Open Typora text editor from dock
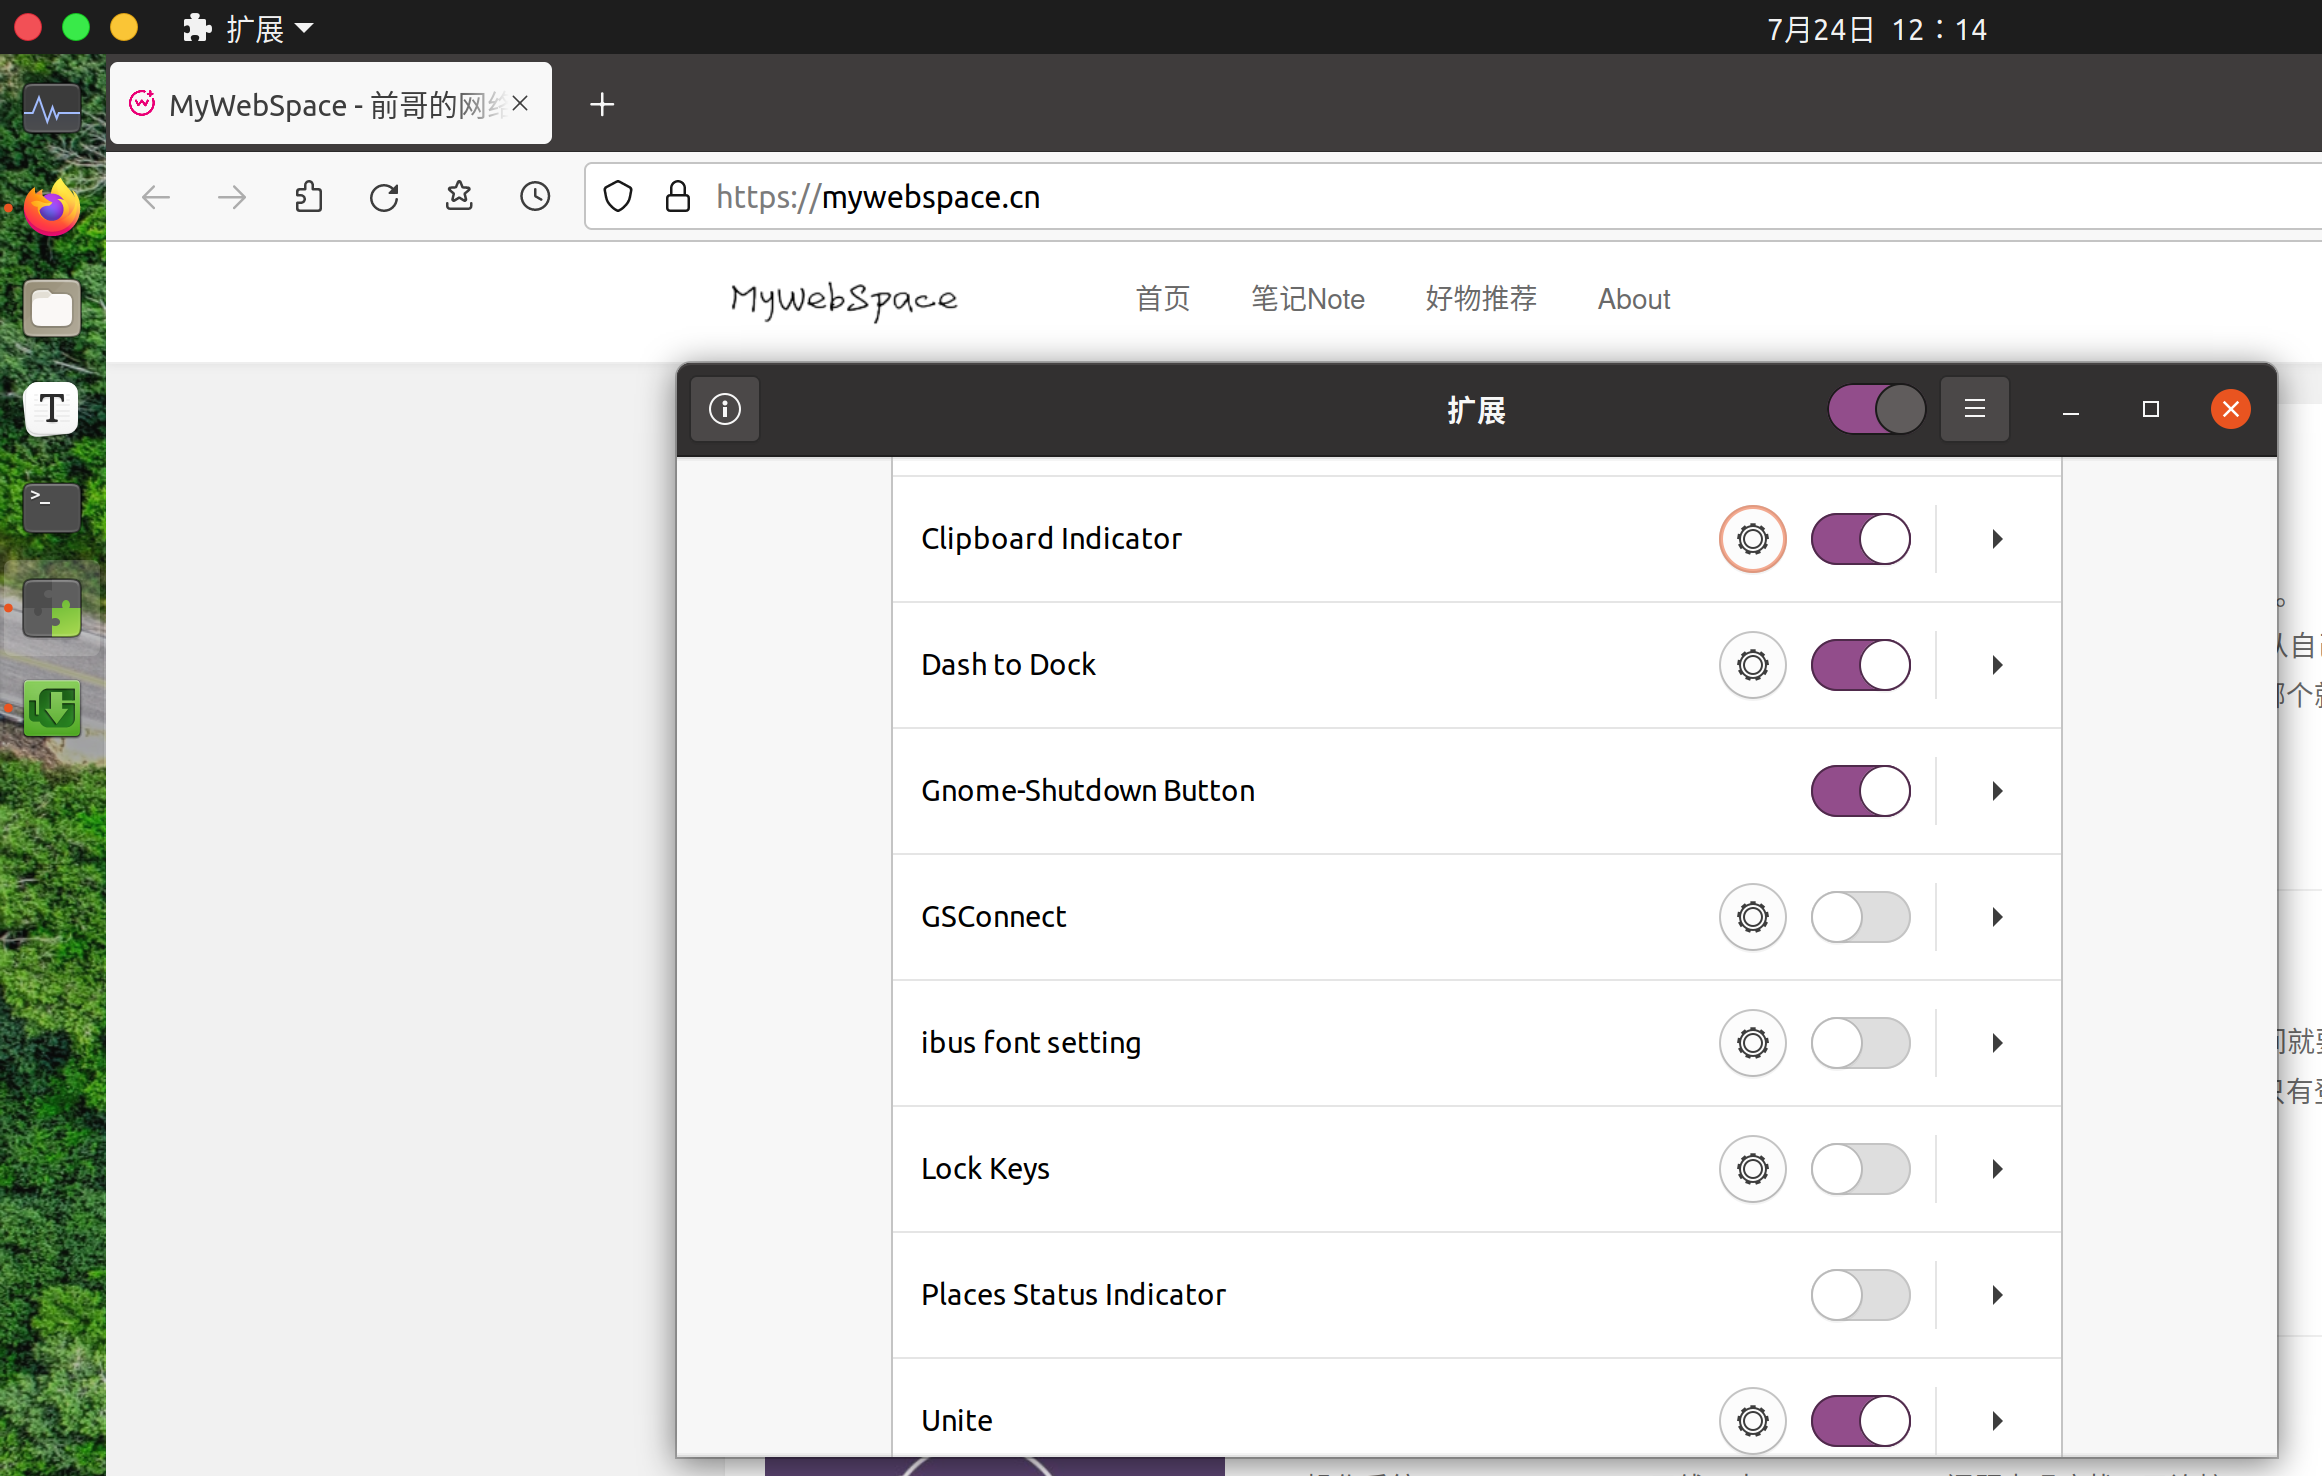2322x1476 pixels. click(x=52, y=408)
